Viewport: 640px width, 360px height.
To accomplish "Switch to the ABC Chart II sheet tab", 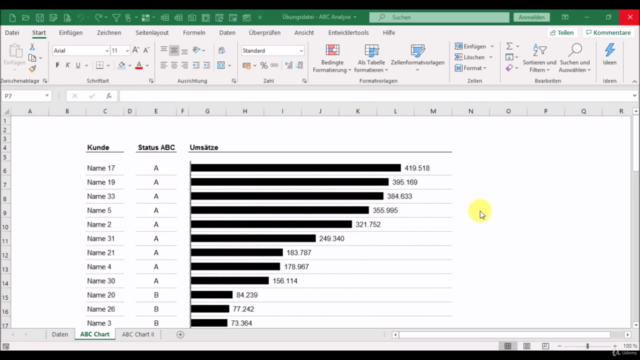I will tap(138, 334).
